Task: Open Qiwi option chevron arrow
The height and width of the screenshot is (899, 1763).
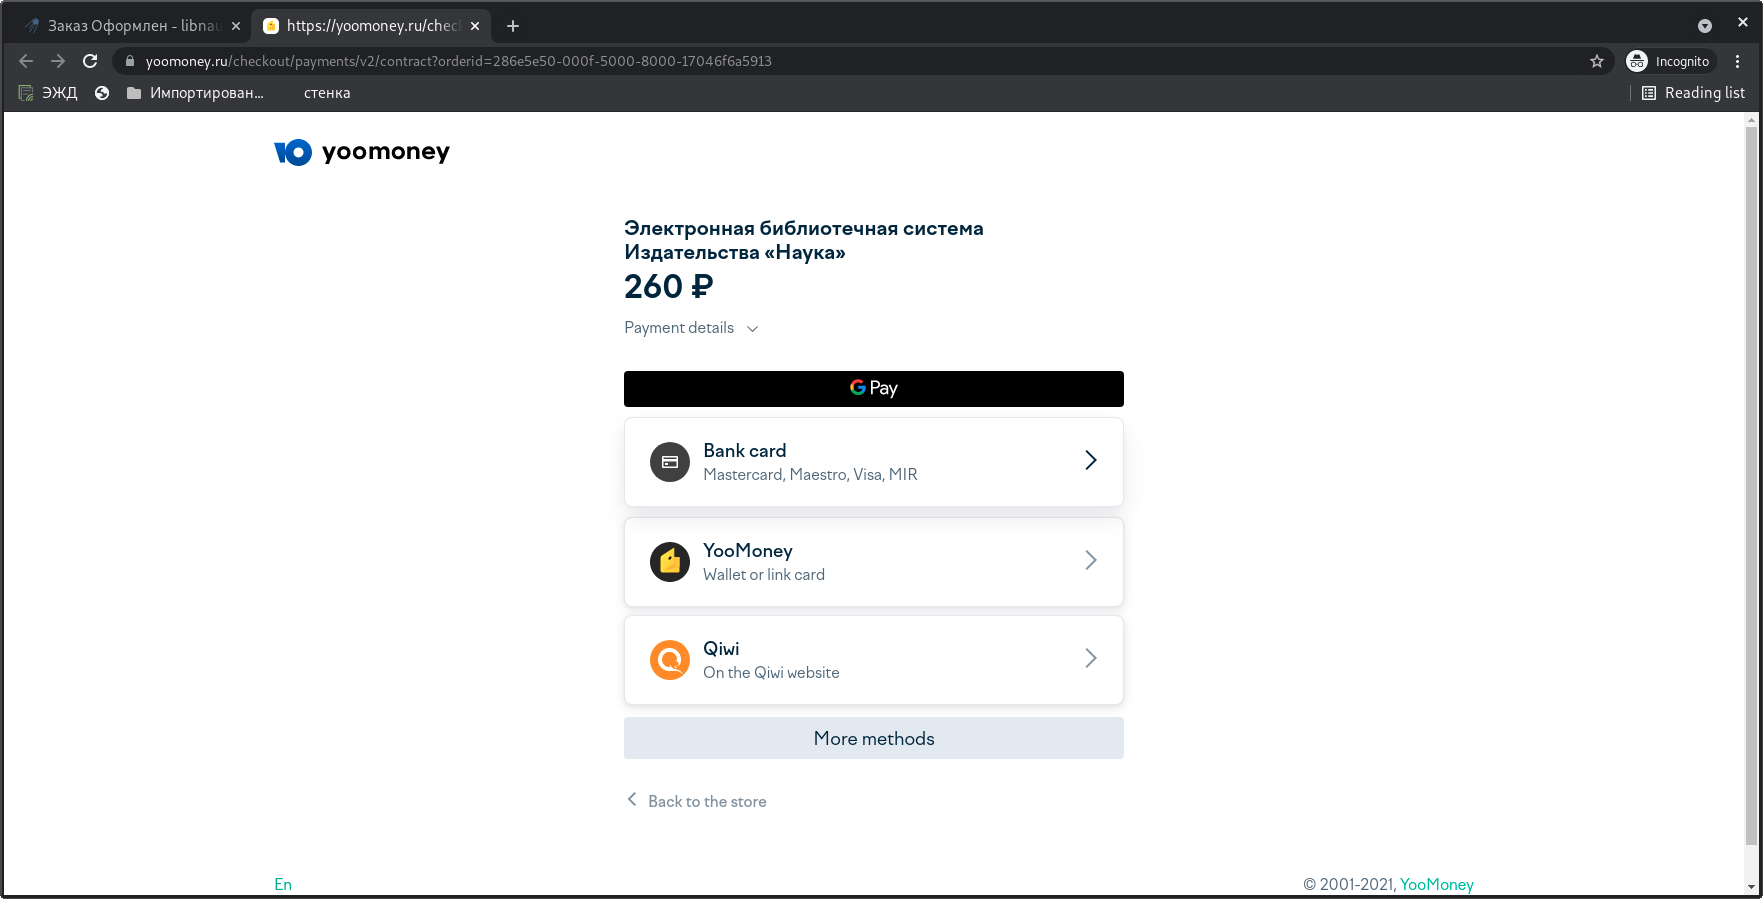Action: coord(1091,658)
